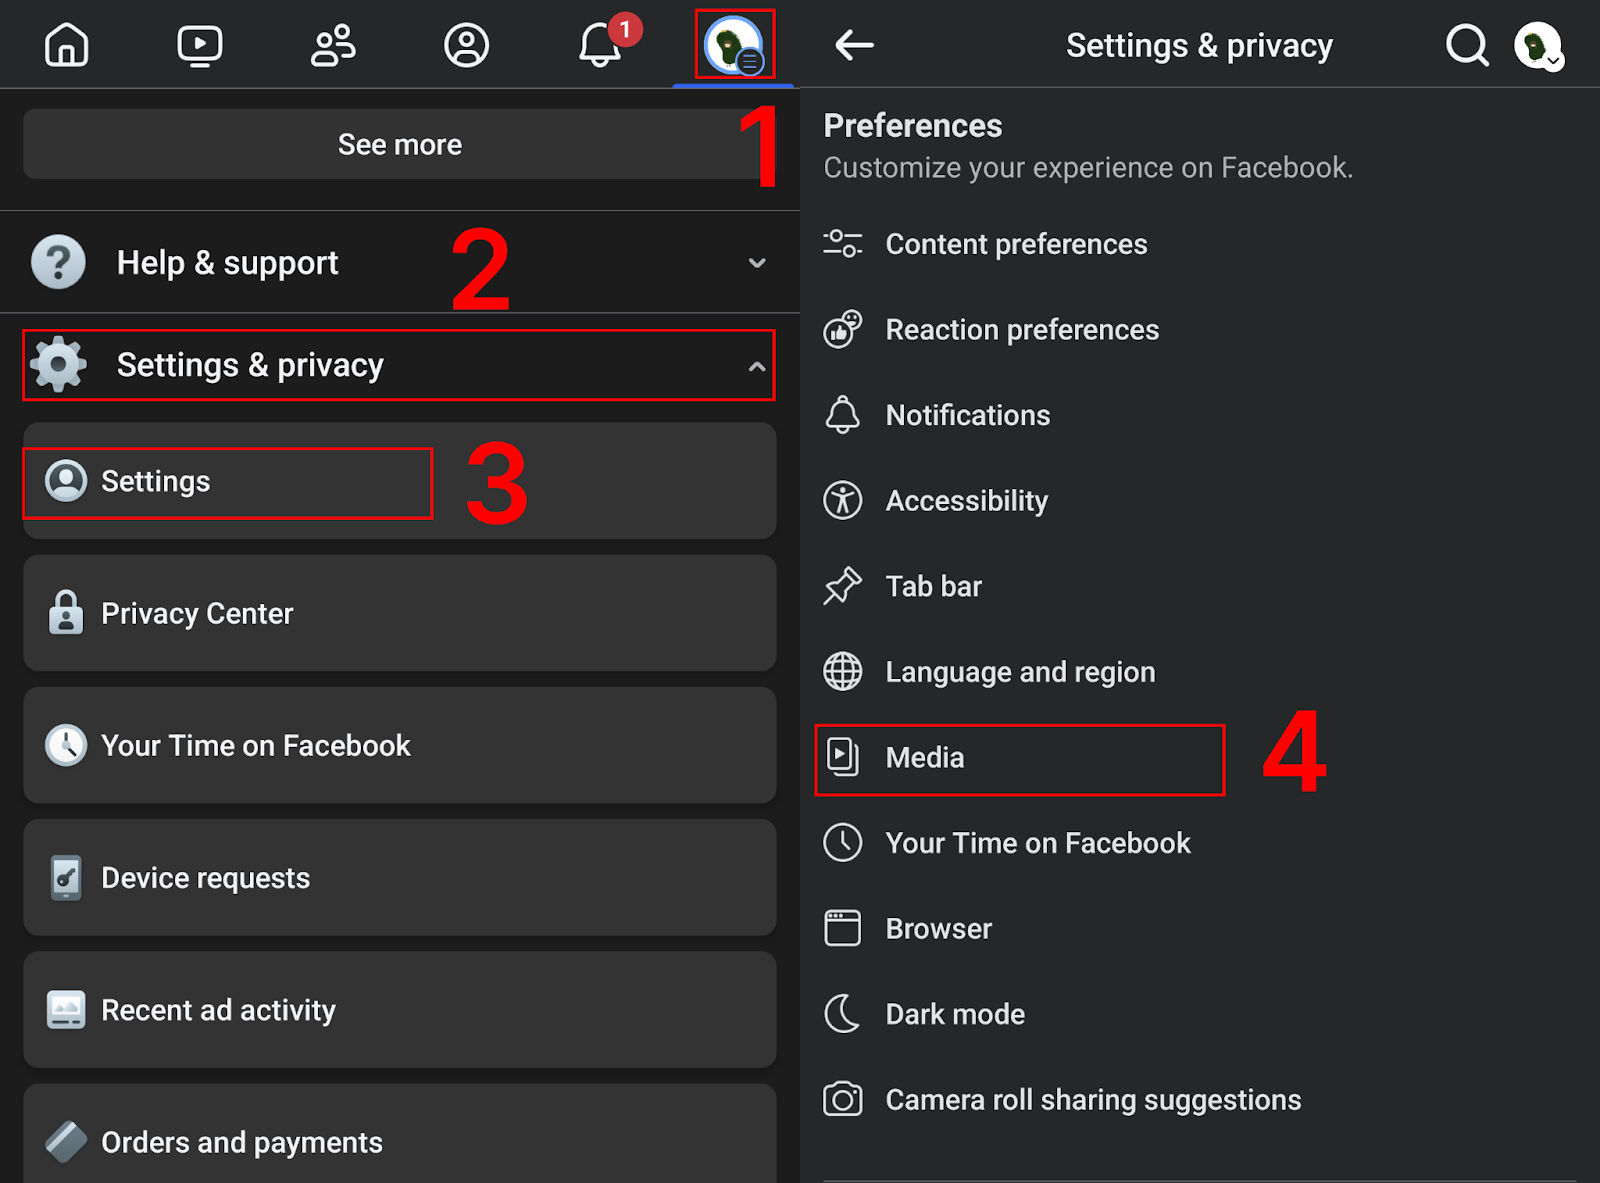This screenshot has width=1600, height=1183.
Task: Open the Profile tab icon
Action: point(466,45)
